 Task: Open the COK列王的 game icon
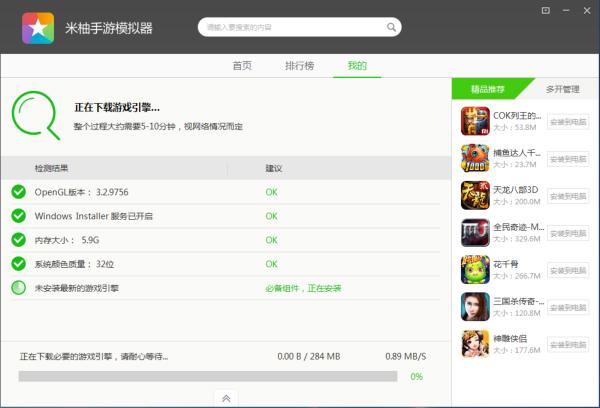point(475,121)
